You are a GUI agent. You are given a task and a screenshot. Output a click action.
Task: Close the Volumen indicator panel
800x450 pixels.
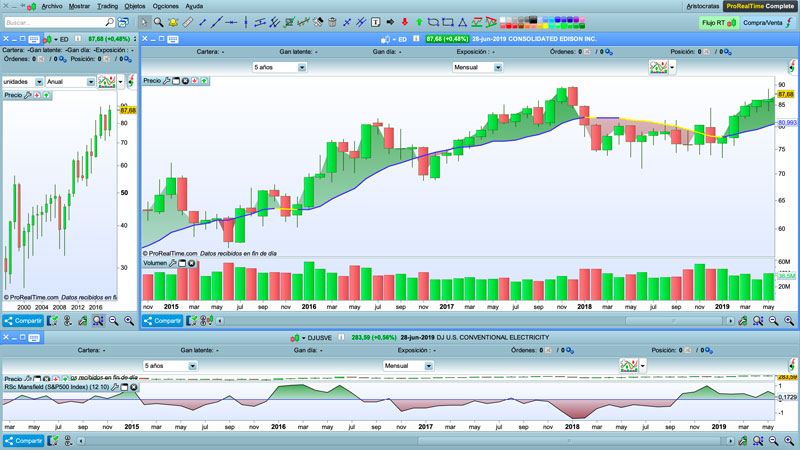click(191, 263)
